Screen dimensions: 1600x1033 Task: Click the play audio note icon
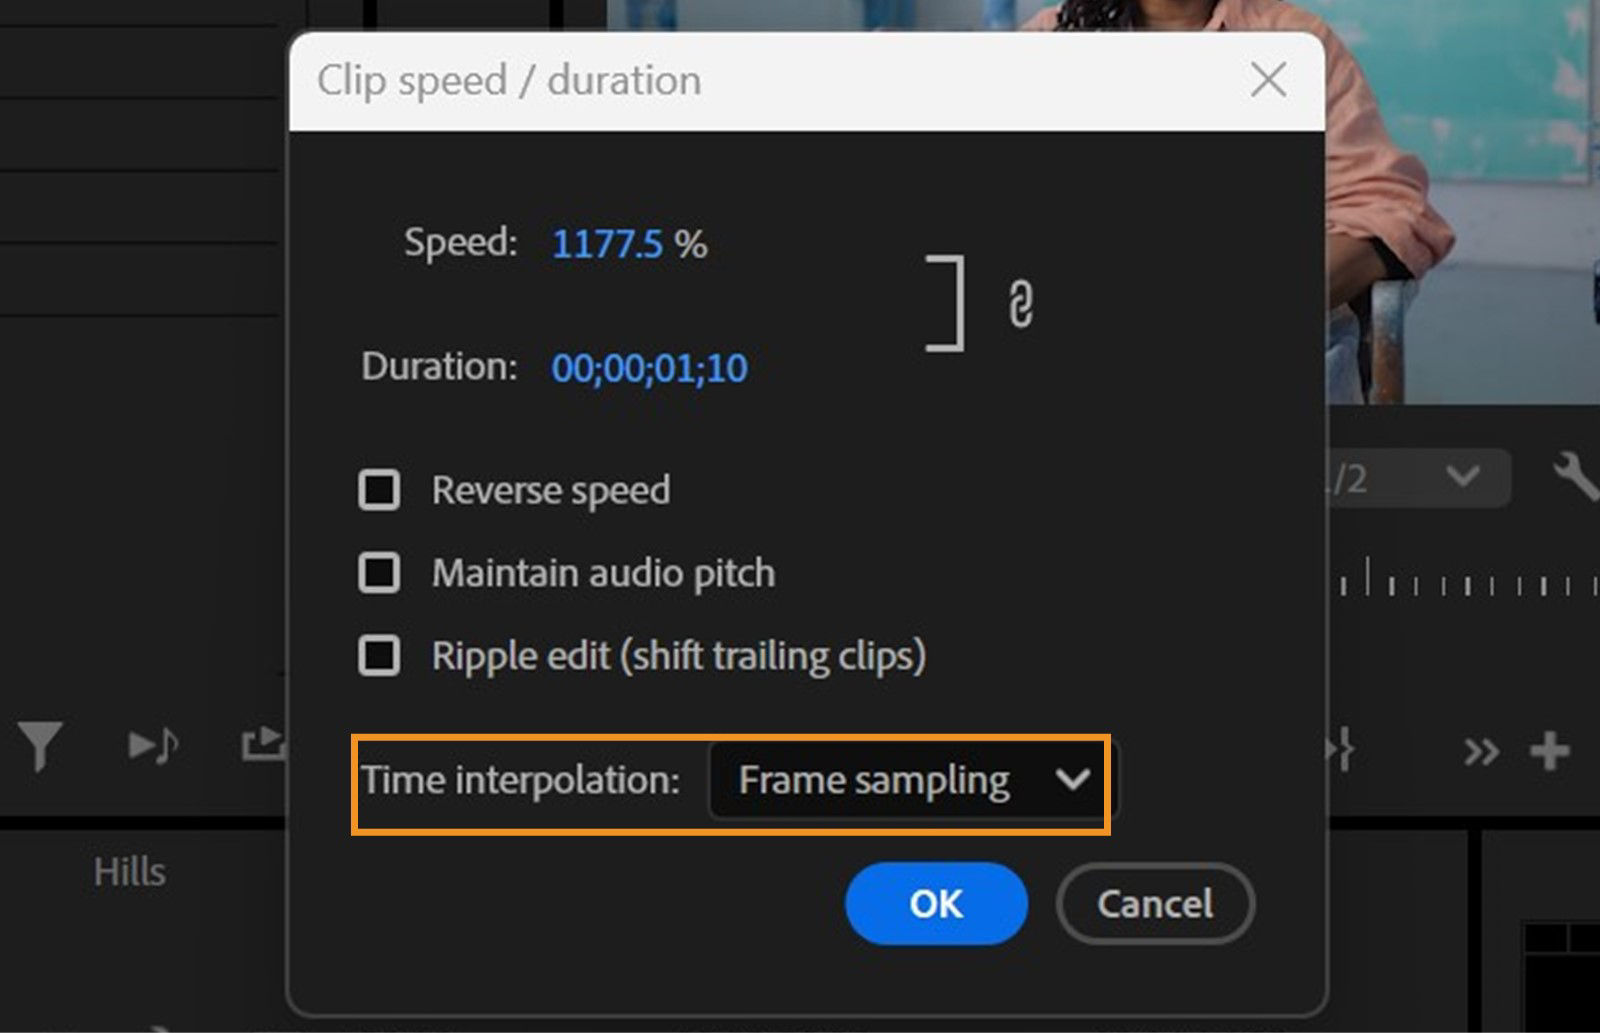[x=153, y=746]
